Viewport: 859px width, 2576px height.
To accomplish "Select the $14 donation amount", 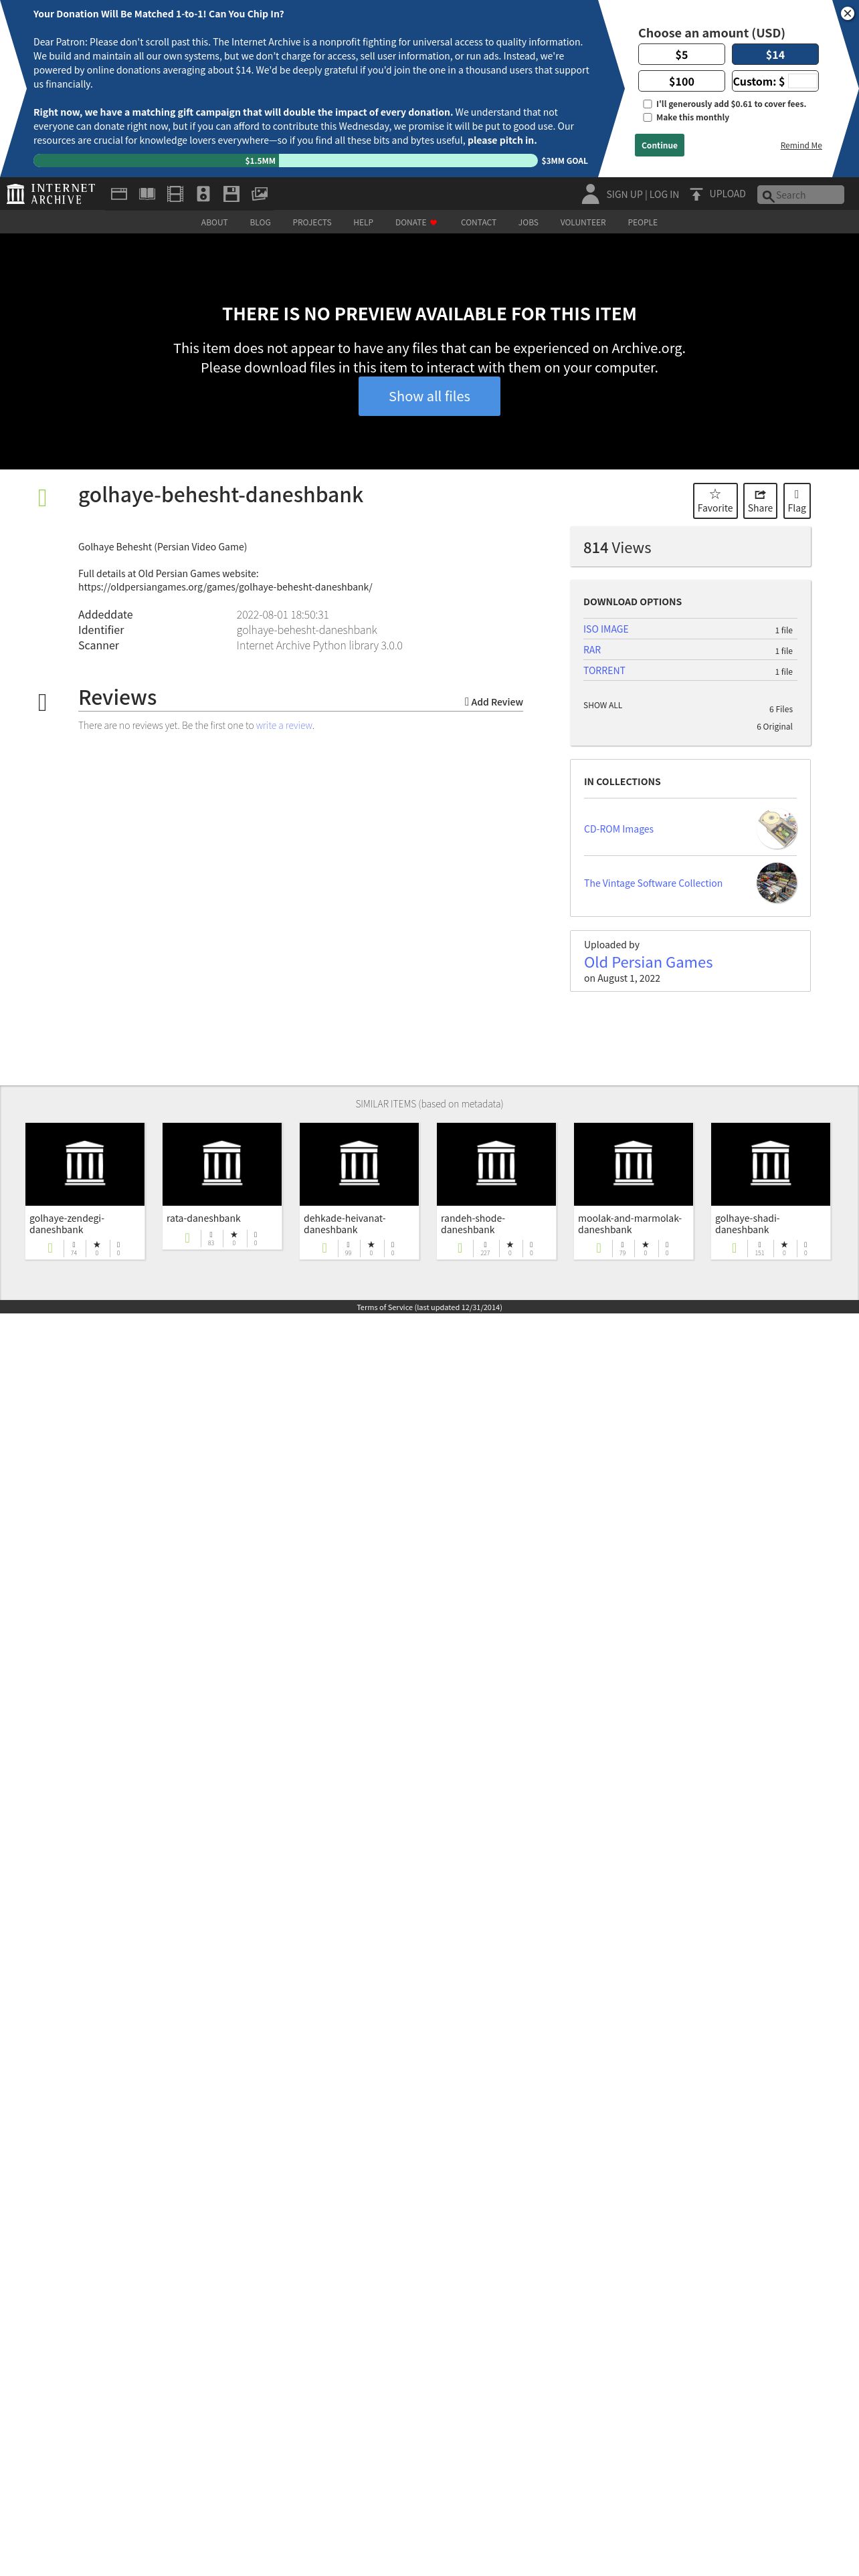I will (x=775, y=55).
